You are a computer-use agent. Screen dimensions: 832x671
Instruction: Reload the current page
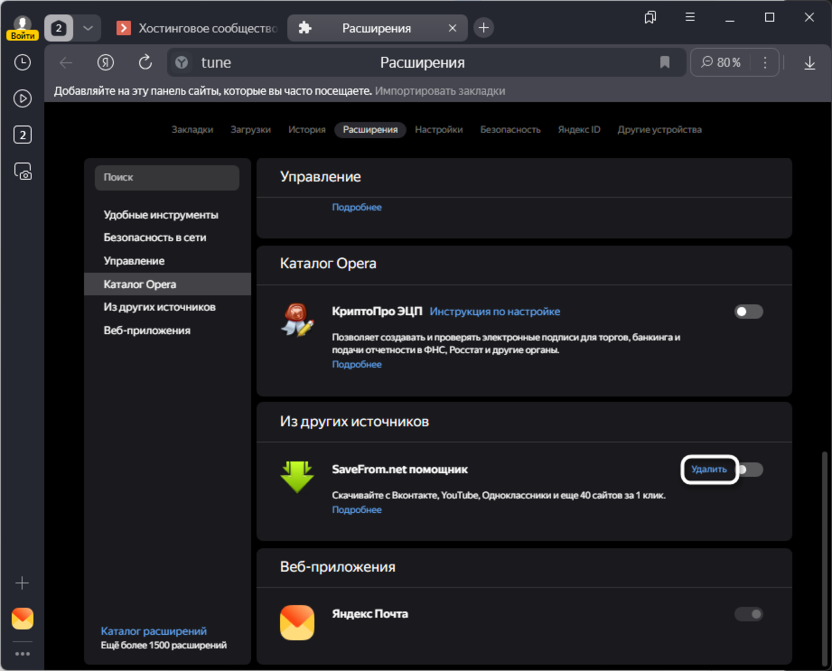coord(145,63)
